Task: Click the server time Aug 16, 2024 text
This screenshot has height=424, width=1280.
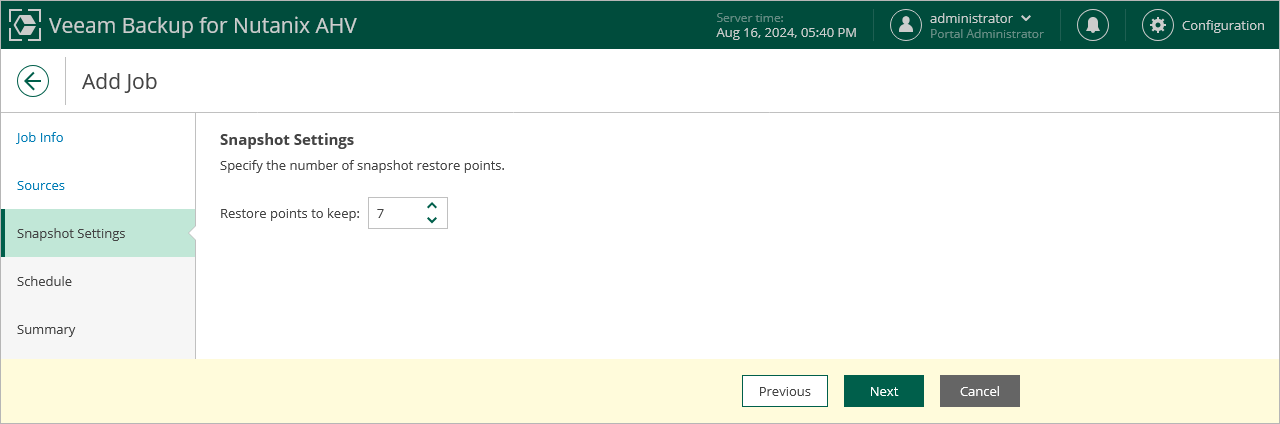Action: click(786, 33)
